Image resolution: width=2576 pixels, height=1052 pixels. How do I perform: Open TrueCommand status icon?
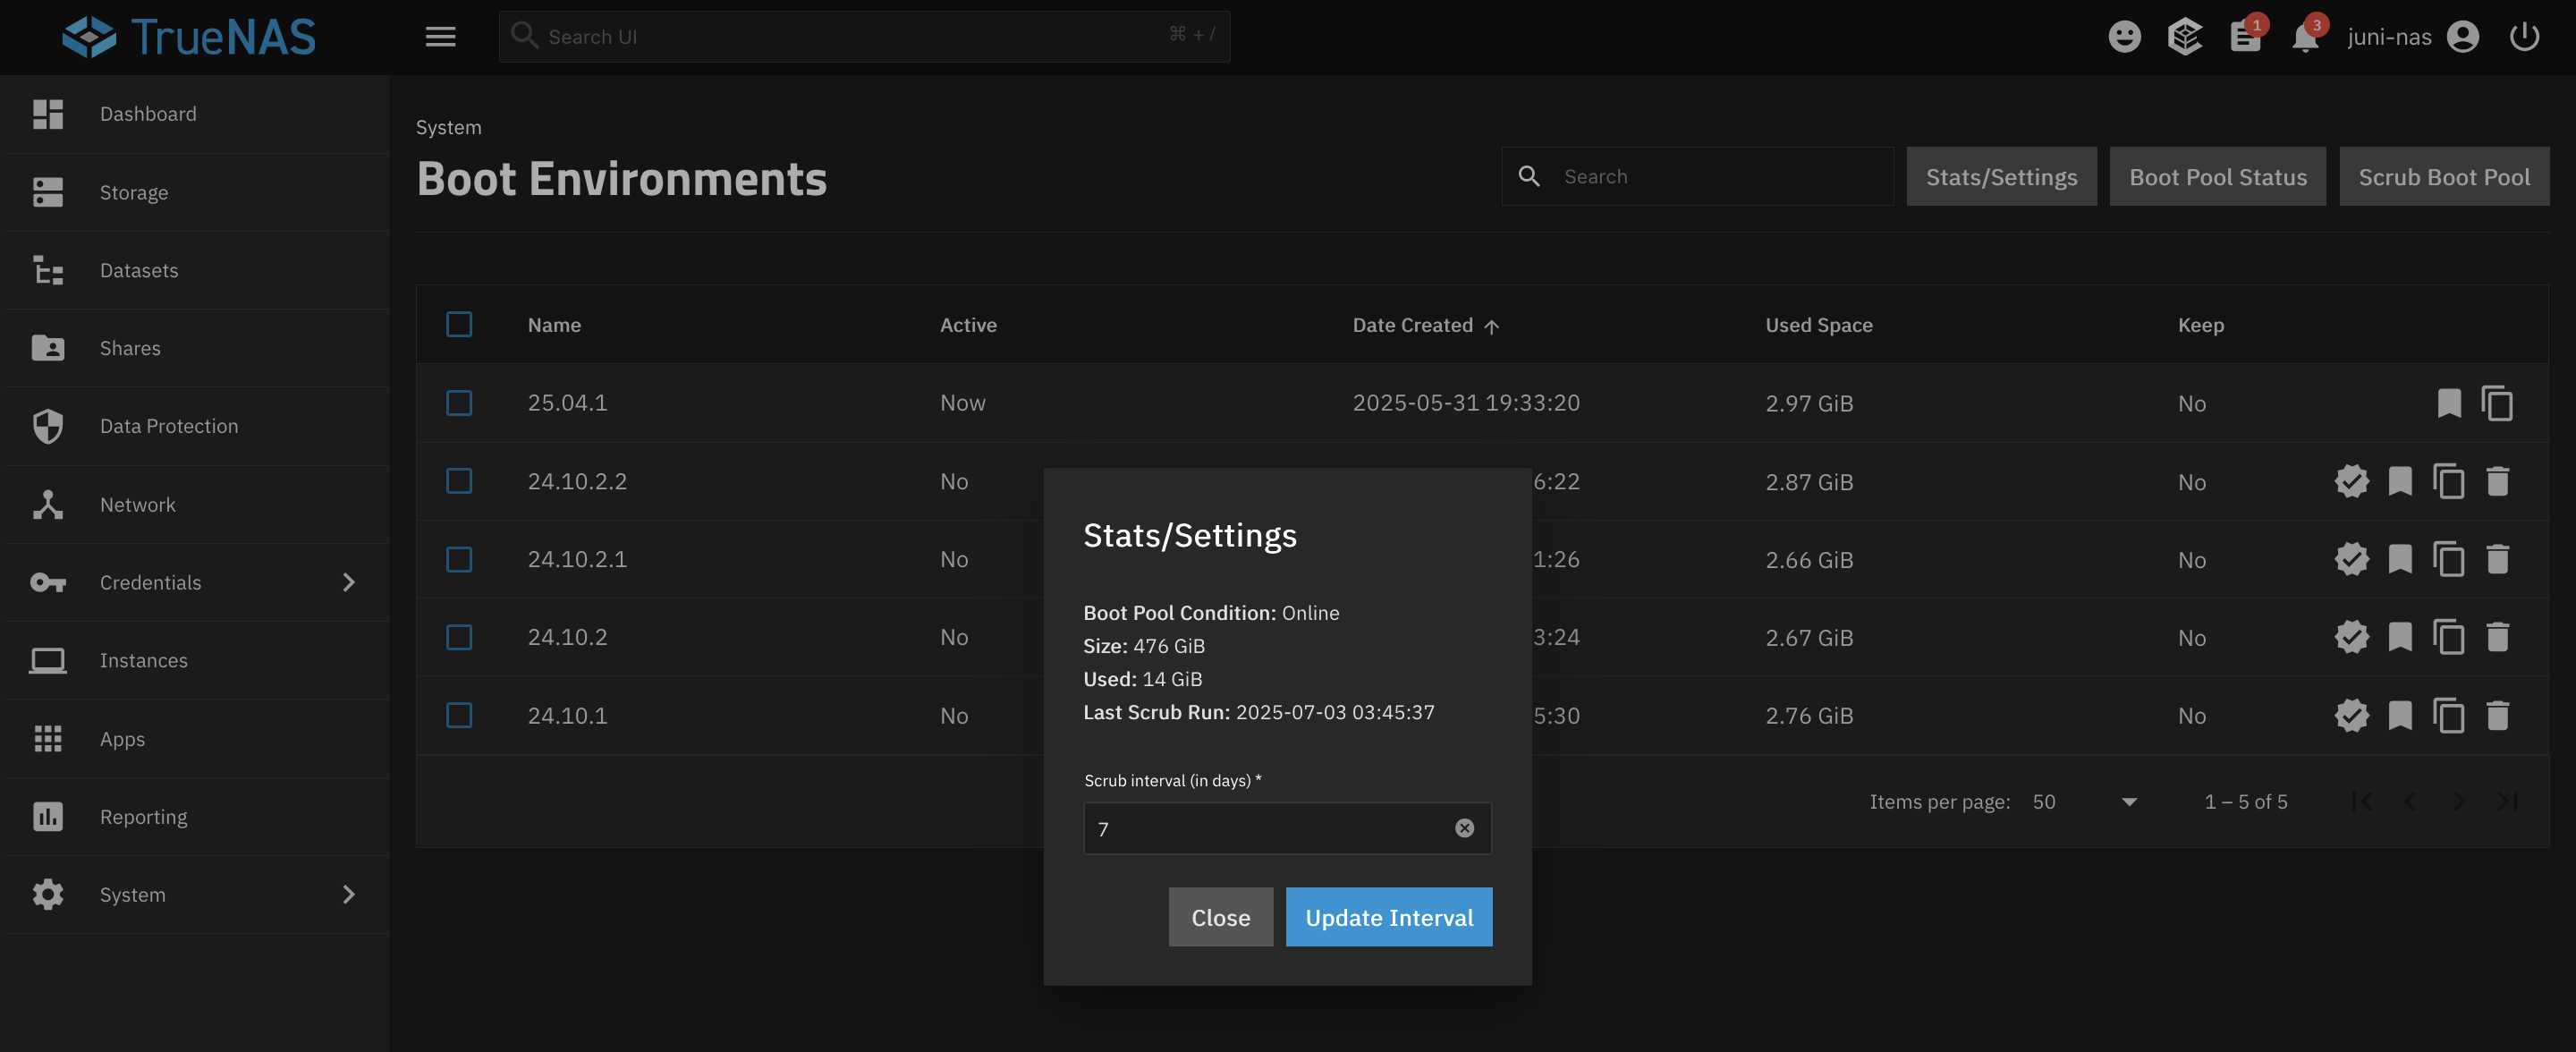[x=2185, y=37]
